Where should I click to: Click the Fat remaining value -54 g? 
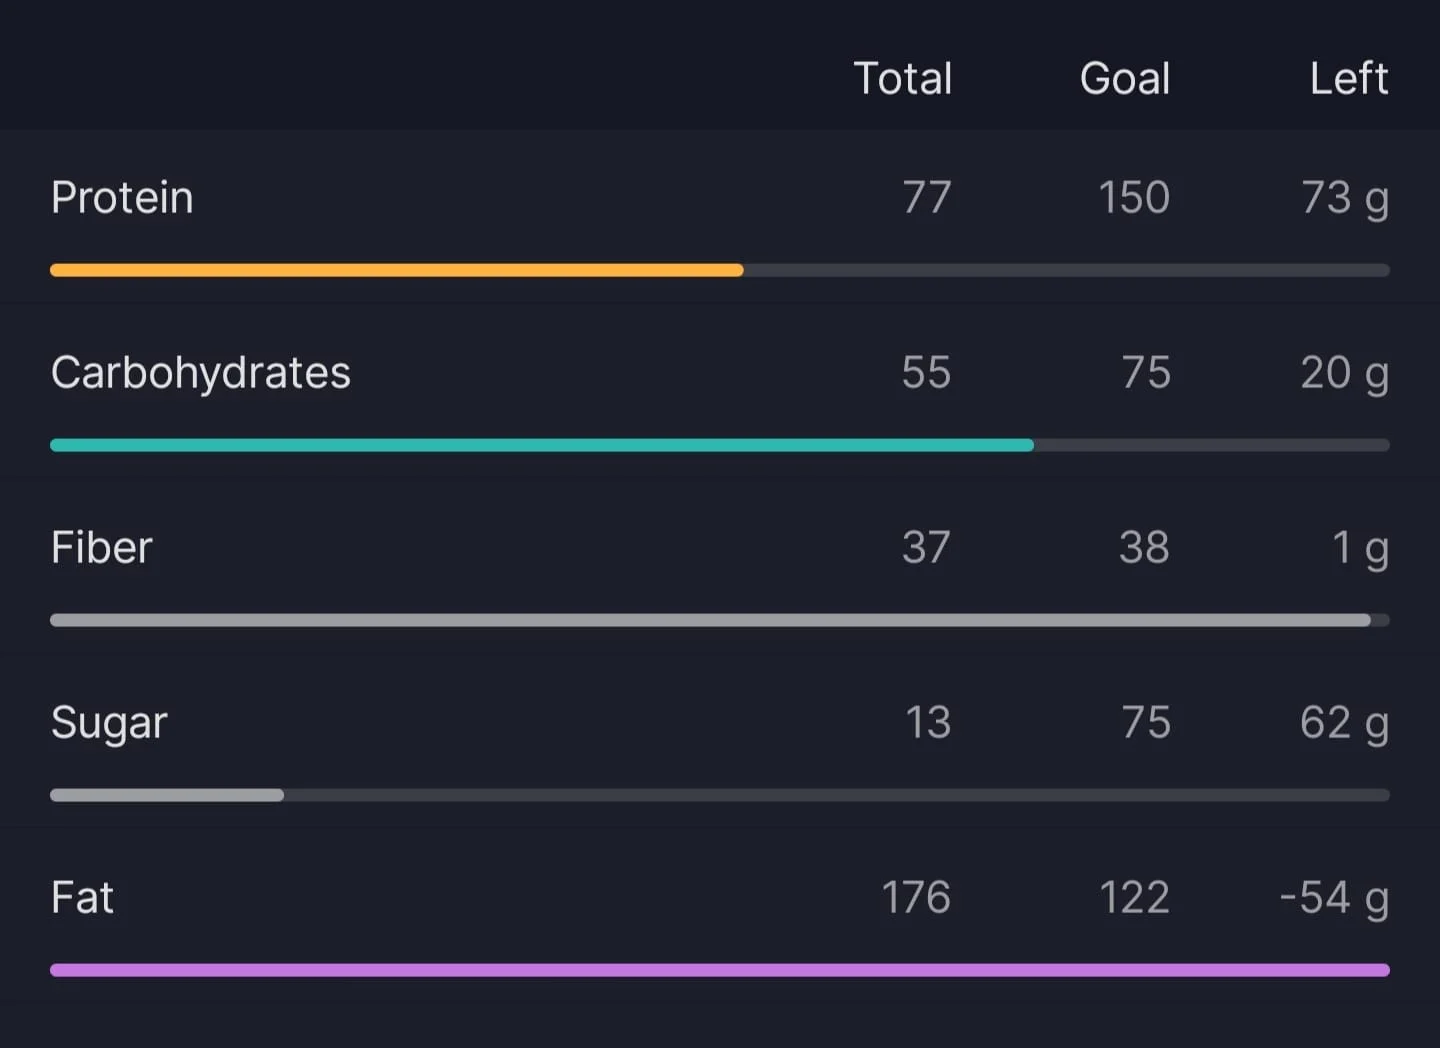tap(1334, 899)
